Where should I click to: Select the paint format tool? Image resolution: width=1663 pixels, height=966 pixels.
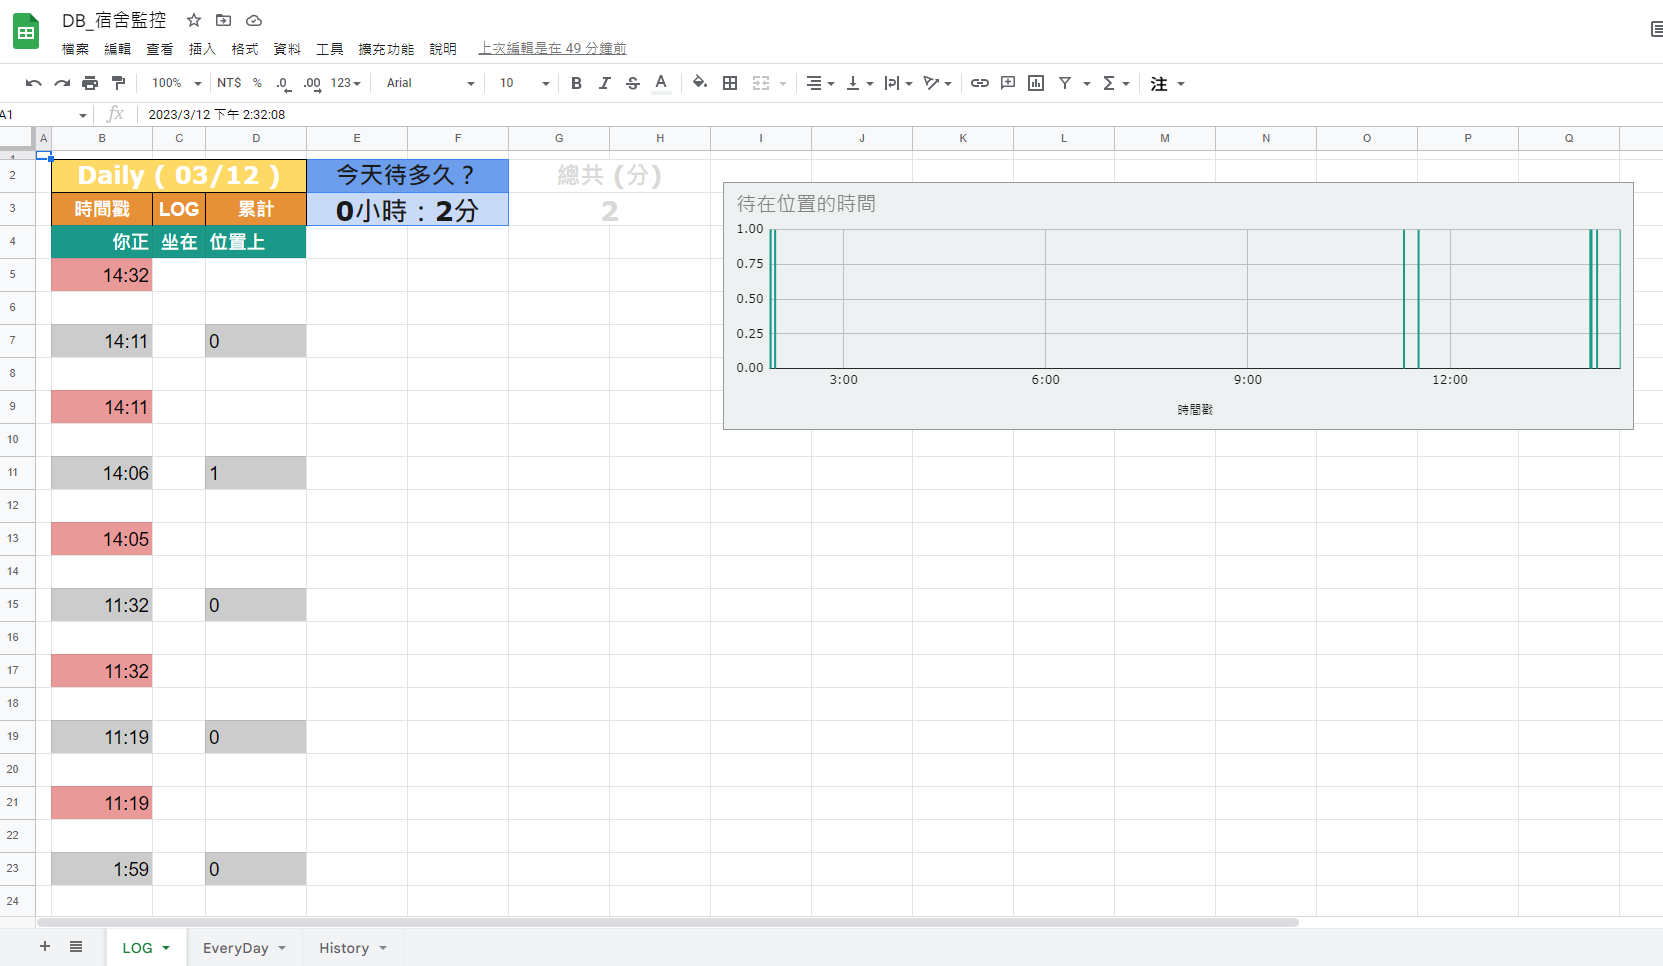[x=119, y=83]
